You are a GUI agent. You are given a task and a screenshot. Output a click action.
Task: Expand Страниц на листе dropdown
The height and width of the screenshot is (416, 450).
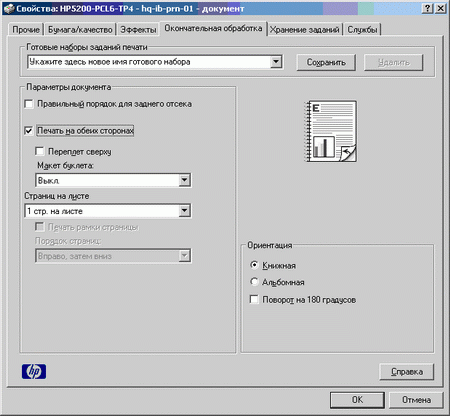coord(184,211)
